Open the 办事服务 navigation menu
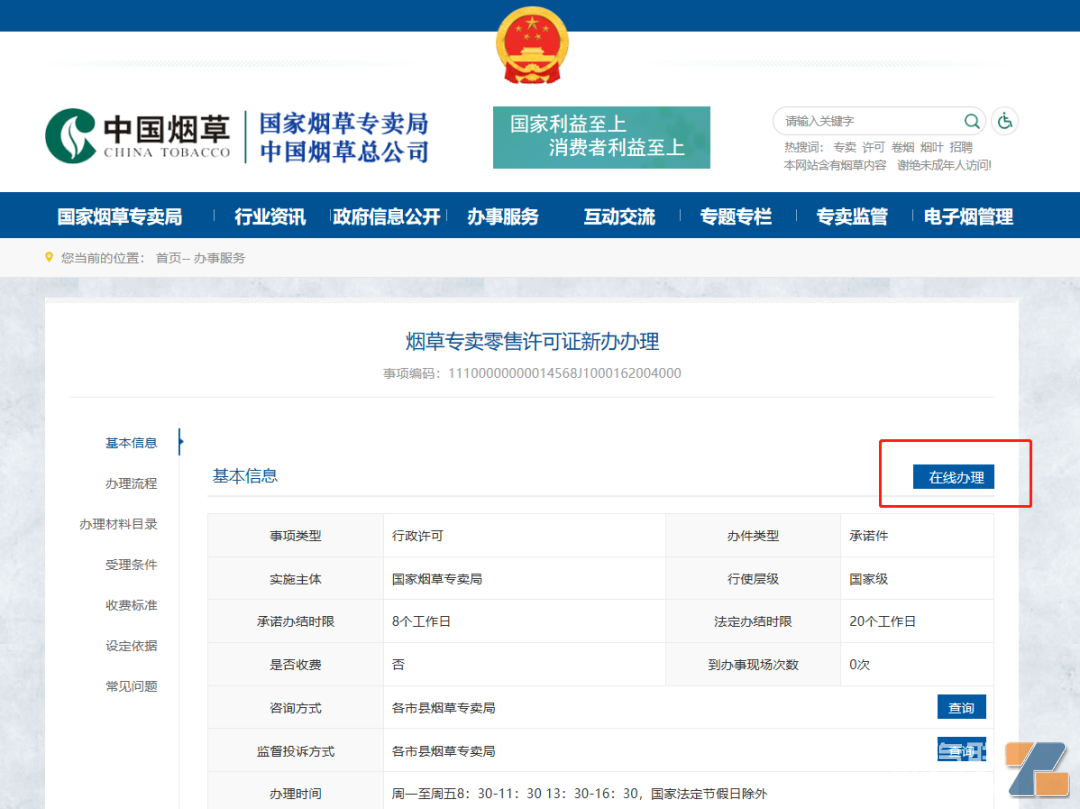The height and width of the screenshot is (809, 1080). pos(502,216)
